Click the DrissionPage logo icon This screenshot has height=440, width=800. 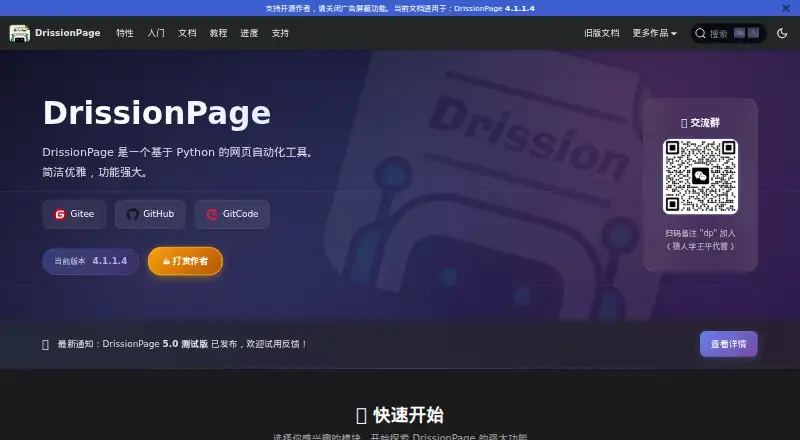click(x=19, y=33)
